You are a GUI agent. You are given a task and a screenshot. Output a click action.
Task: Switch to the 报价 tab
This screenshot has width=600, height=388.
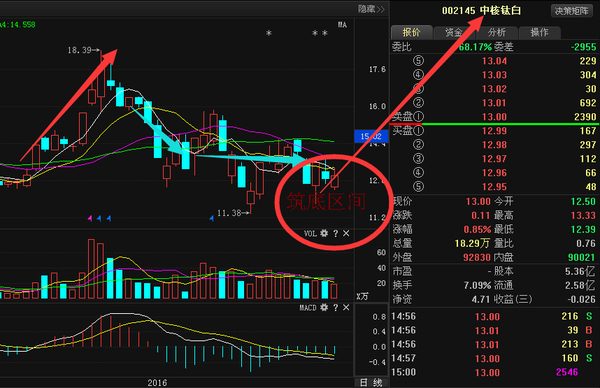[x=412, y=33]
